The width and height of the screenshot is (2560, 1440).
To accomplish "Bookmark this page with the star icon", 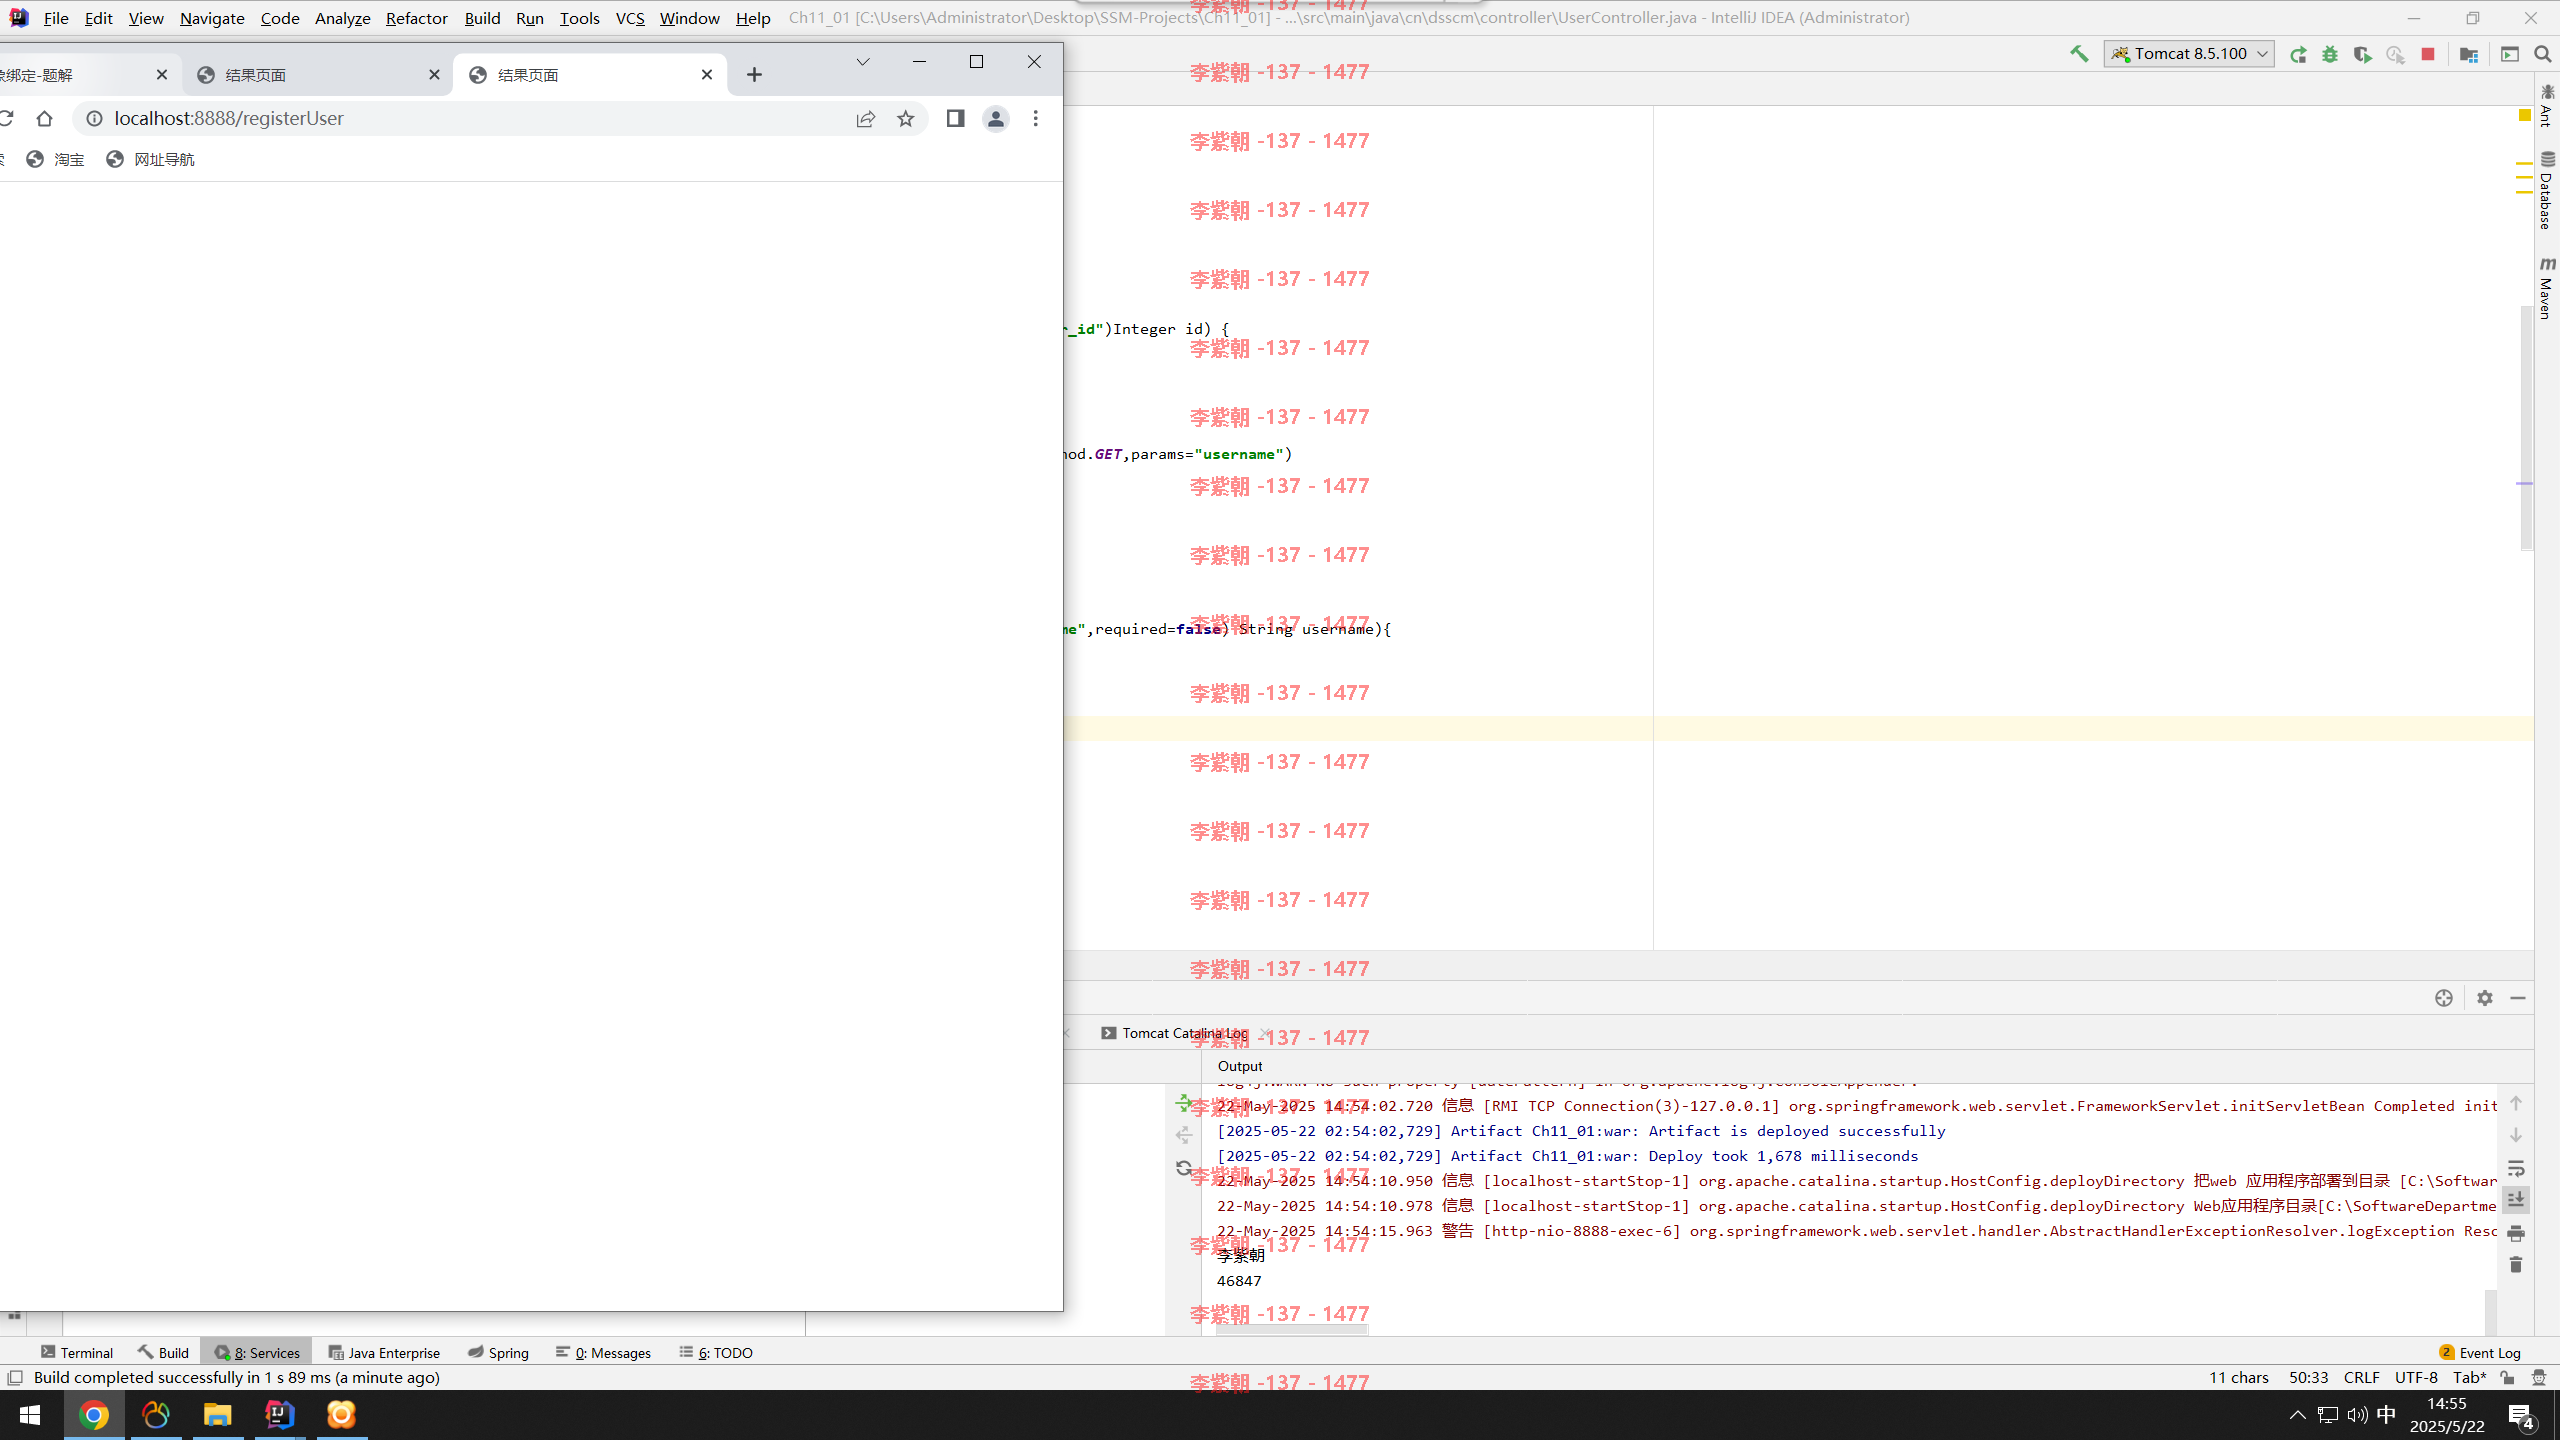I will pyautogui.click(x=906, y=118).
